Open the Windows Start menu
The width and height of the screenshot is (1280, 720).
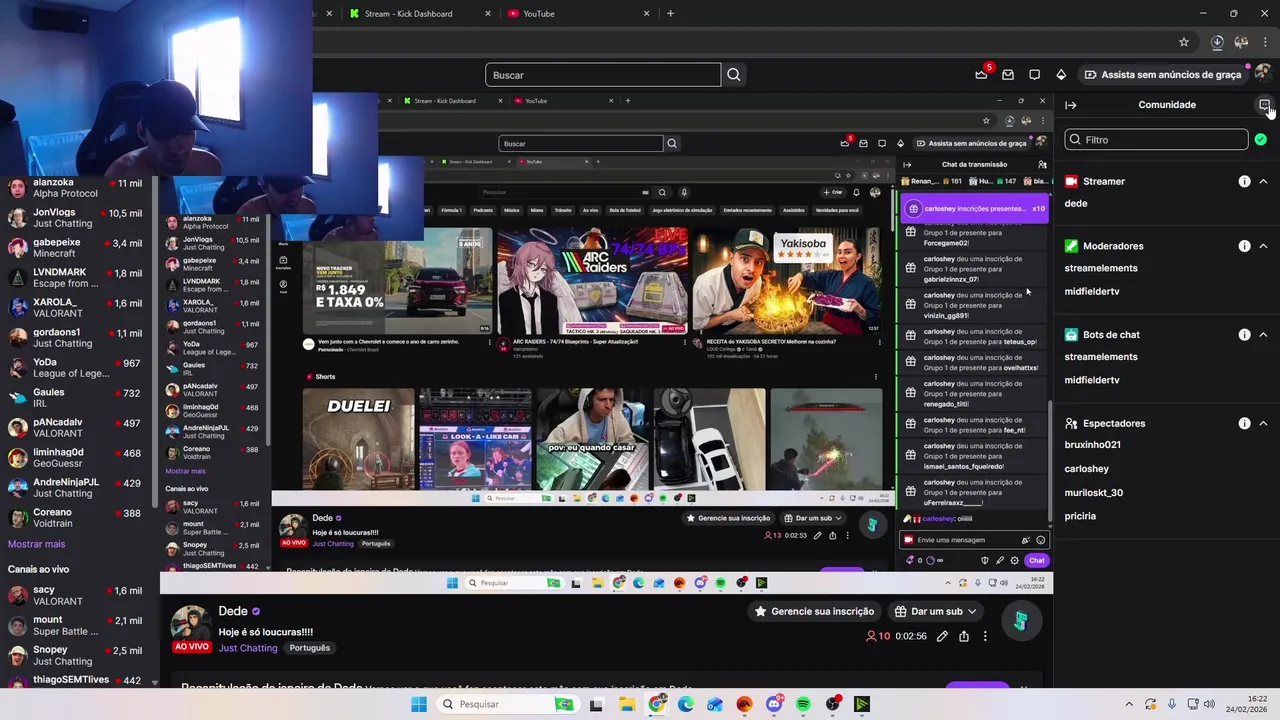(x=419, y=705)
